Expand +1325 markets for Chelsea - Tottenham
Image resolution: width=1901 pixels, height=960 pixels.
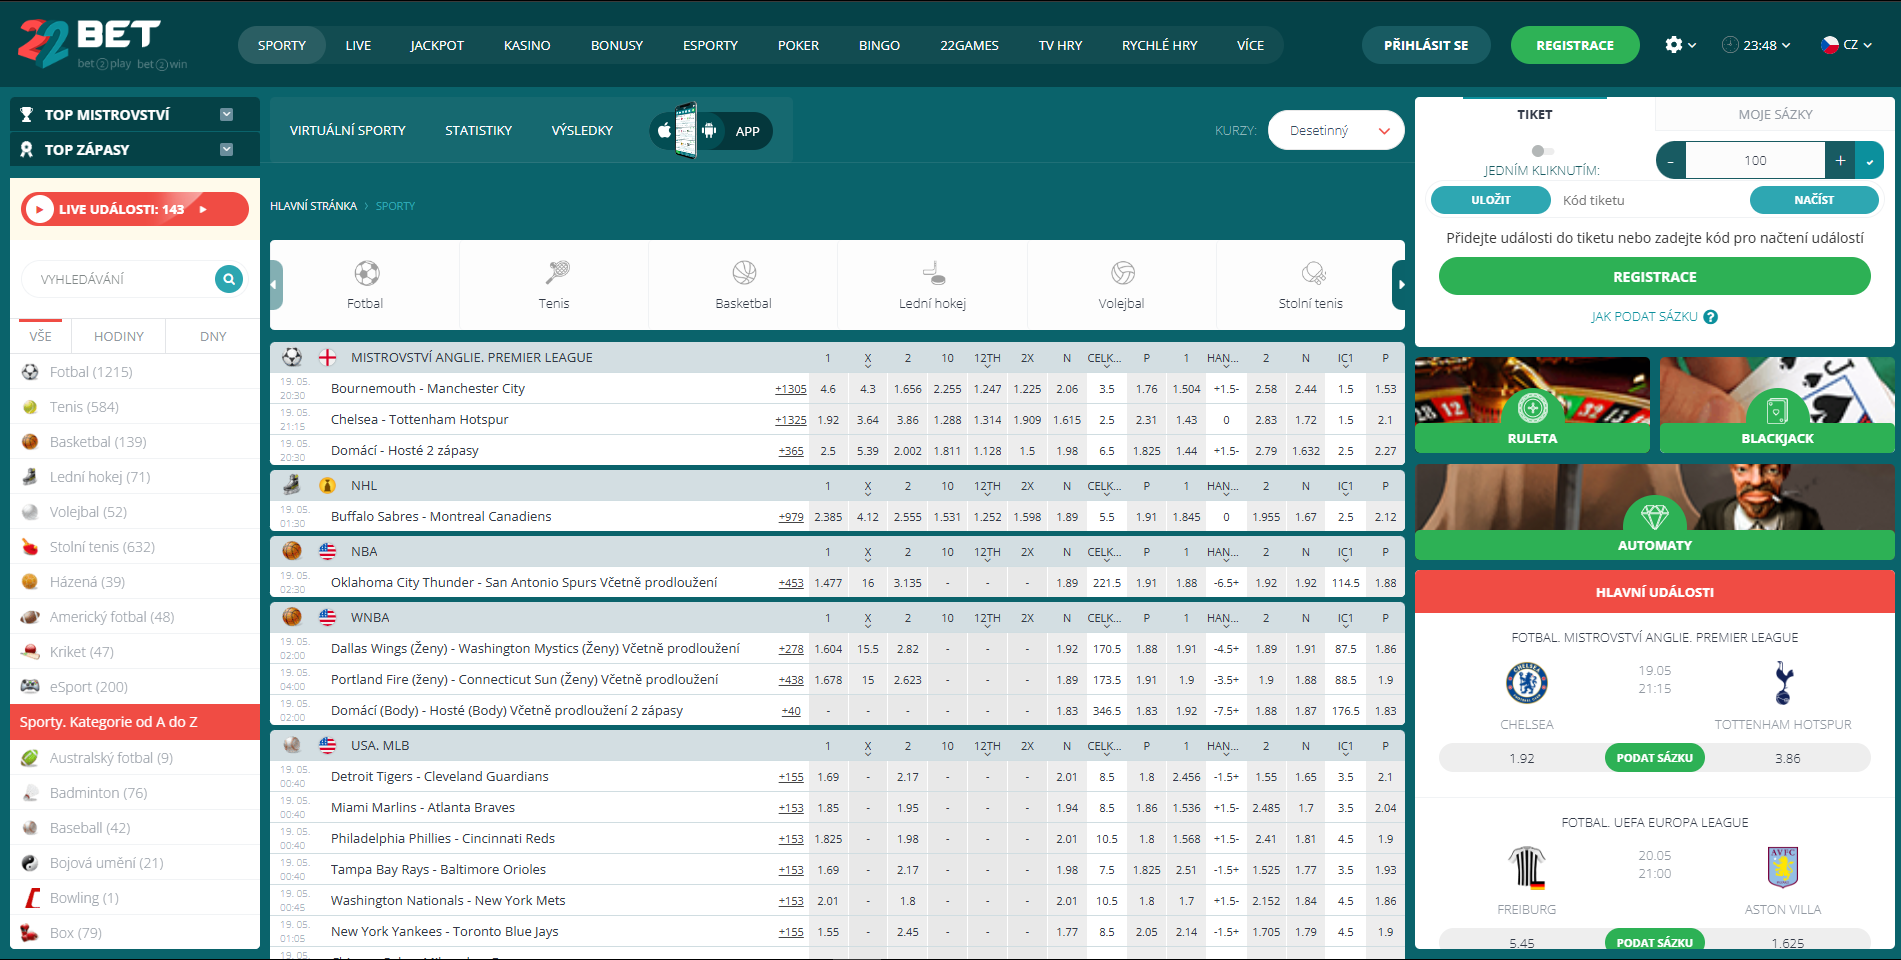[790, 420]
